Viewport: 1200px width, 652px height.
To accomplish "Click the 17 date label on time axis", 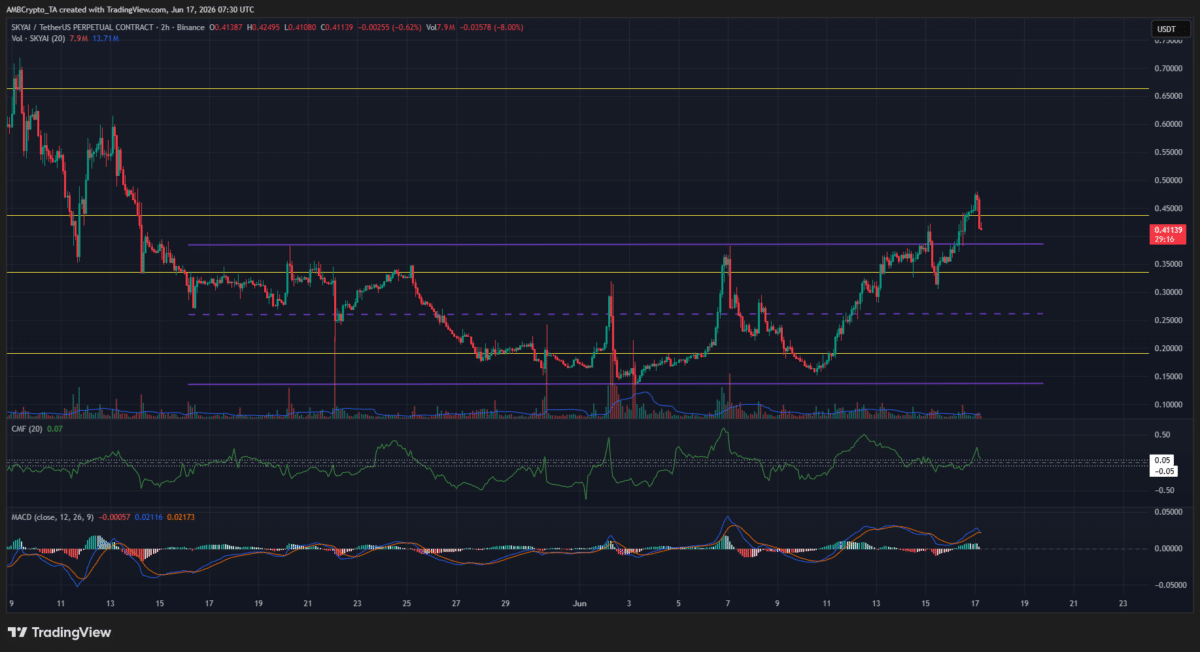I will (x=975, y=604).
